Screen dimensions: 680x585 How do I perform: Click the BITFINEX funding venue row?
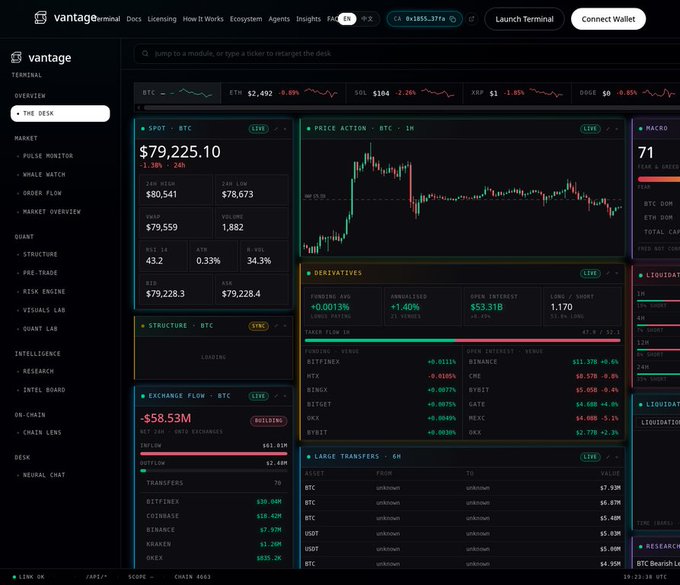pyautogui.click(x=381, y=362)
